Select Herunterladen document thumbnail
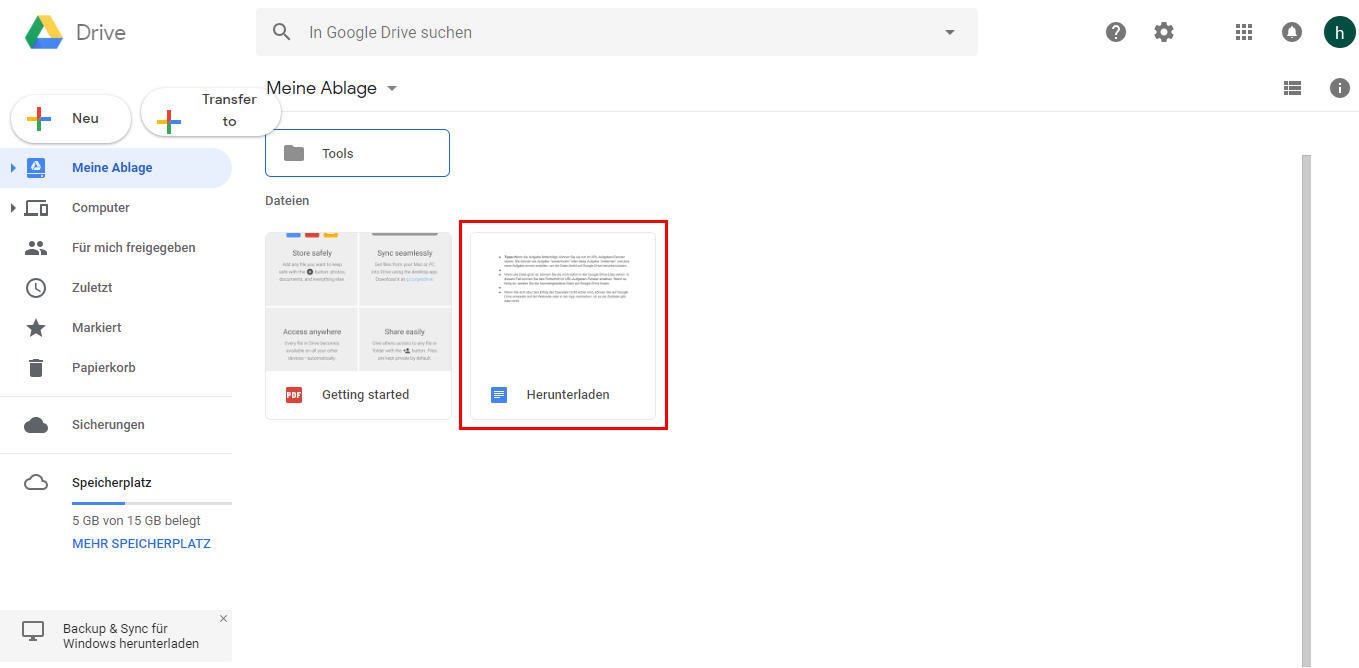Viewport: 1359px width, 668px height. click(563, 301)
